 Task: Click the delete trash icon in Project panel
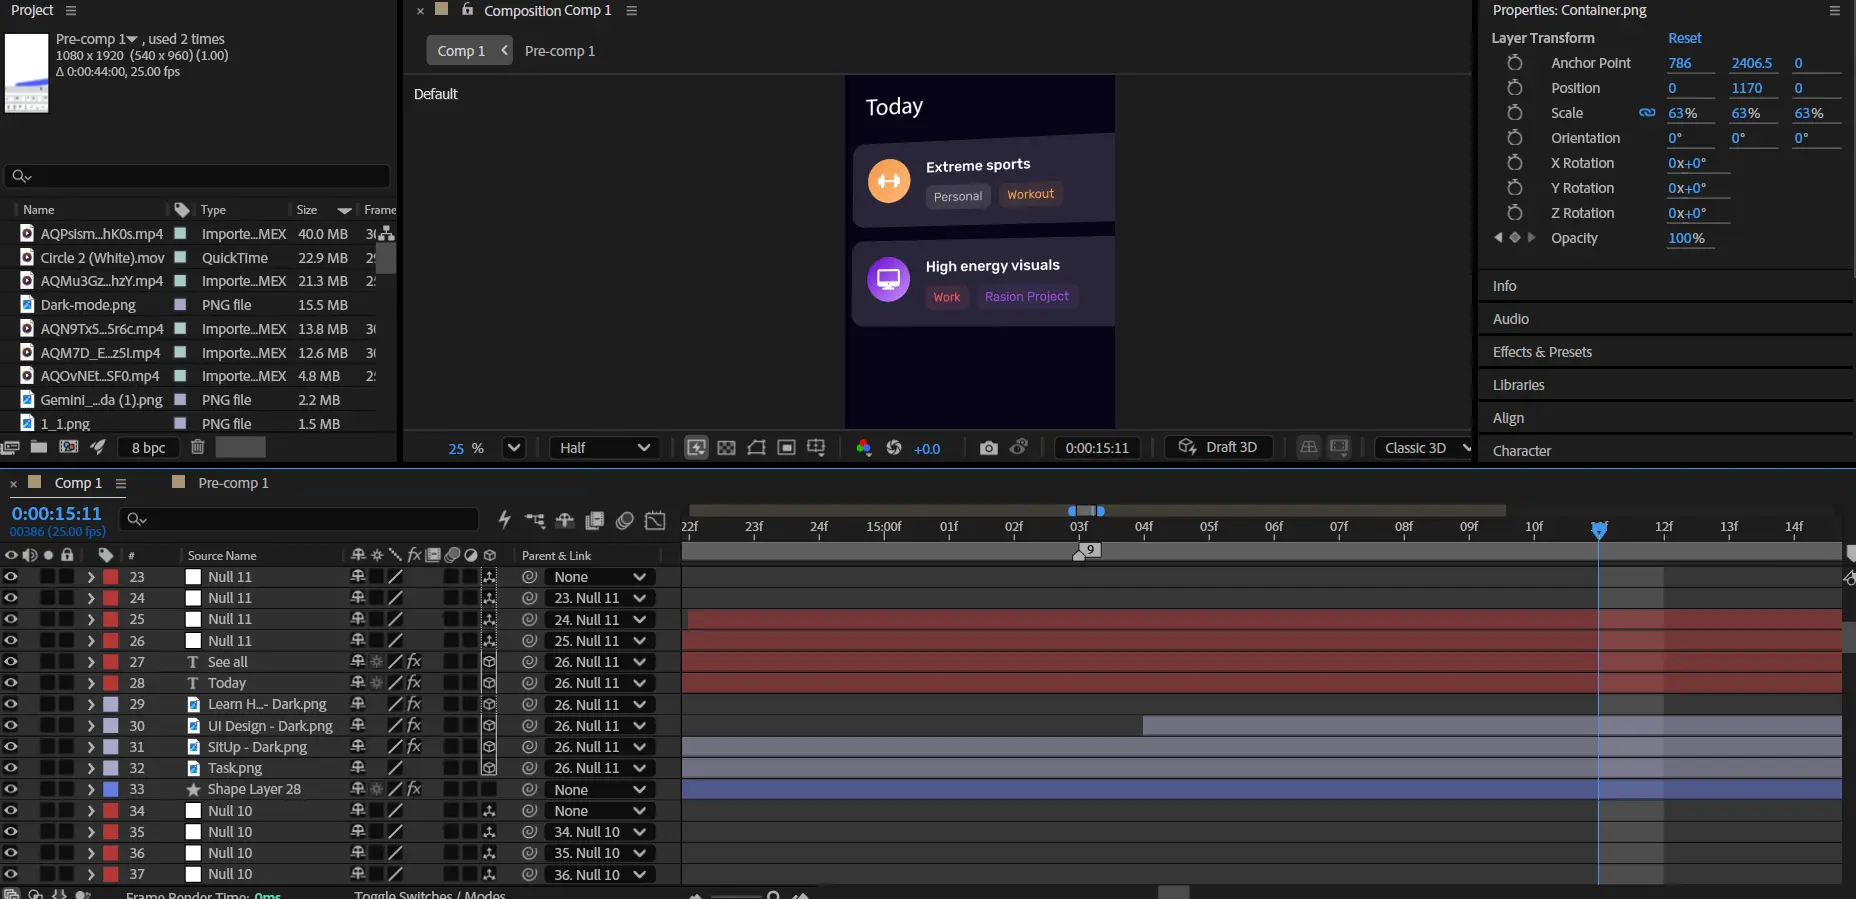(198, 447)
